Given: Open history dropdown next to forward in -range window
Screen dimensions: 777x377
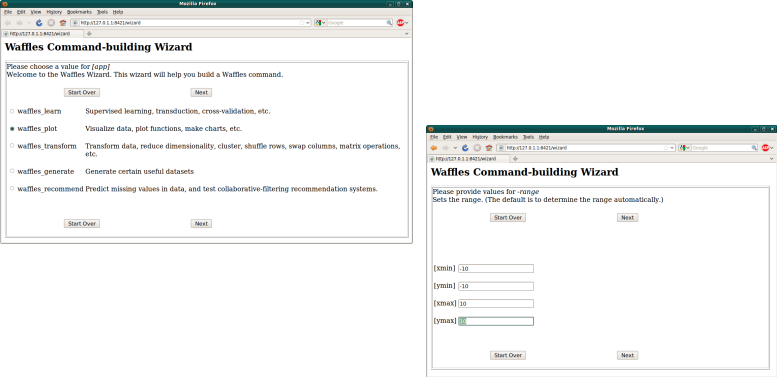Looking at the screenshot, I should [x=455, y=148].
